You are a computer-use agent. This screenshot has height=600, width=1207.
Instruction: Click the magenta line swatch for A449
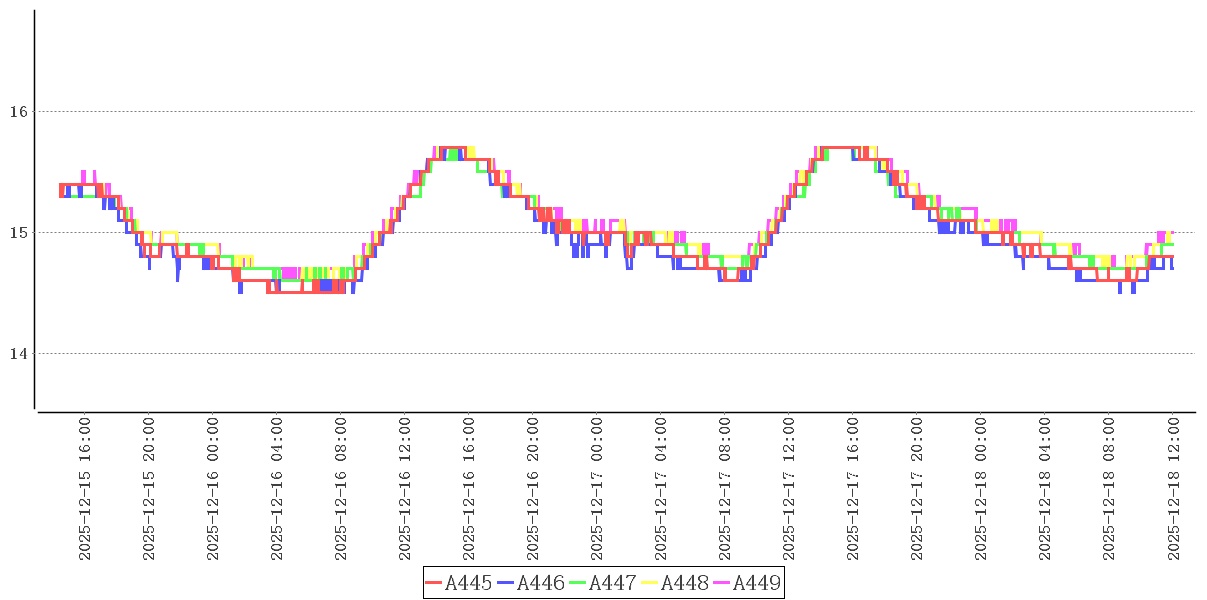tap(722, 583)
